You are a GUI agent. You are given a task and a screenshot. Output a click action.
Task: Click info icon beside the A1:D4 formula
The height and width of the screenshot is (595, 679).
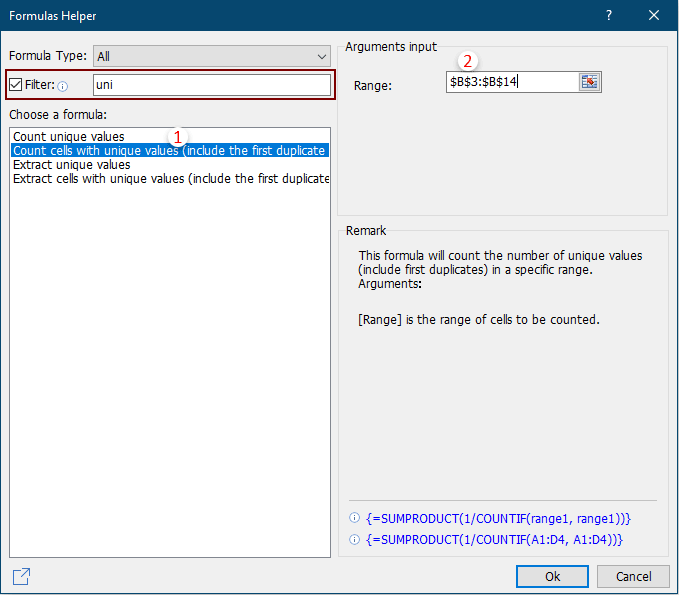pos(354,539)
